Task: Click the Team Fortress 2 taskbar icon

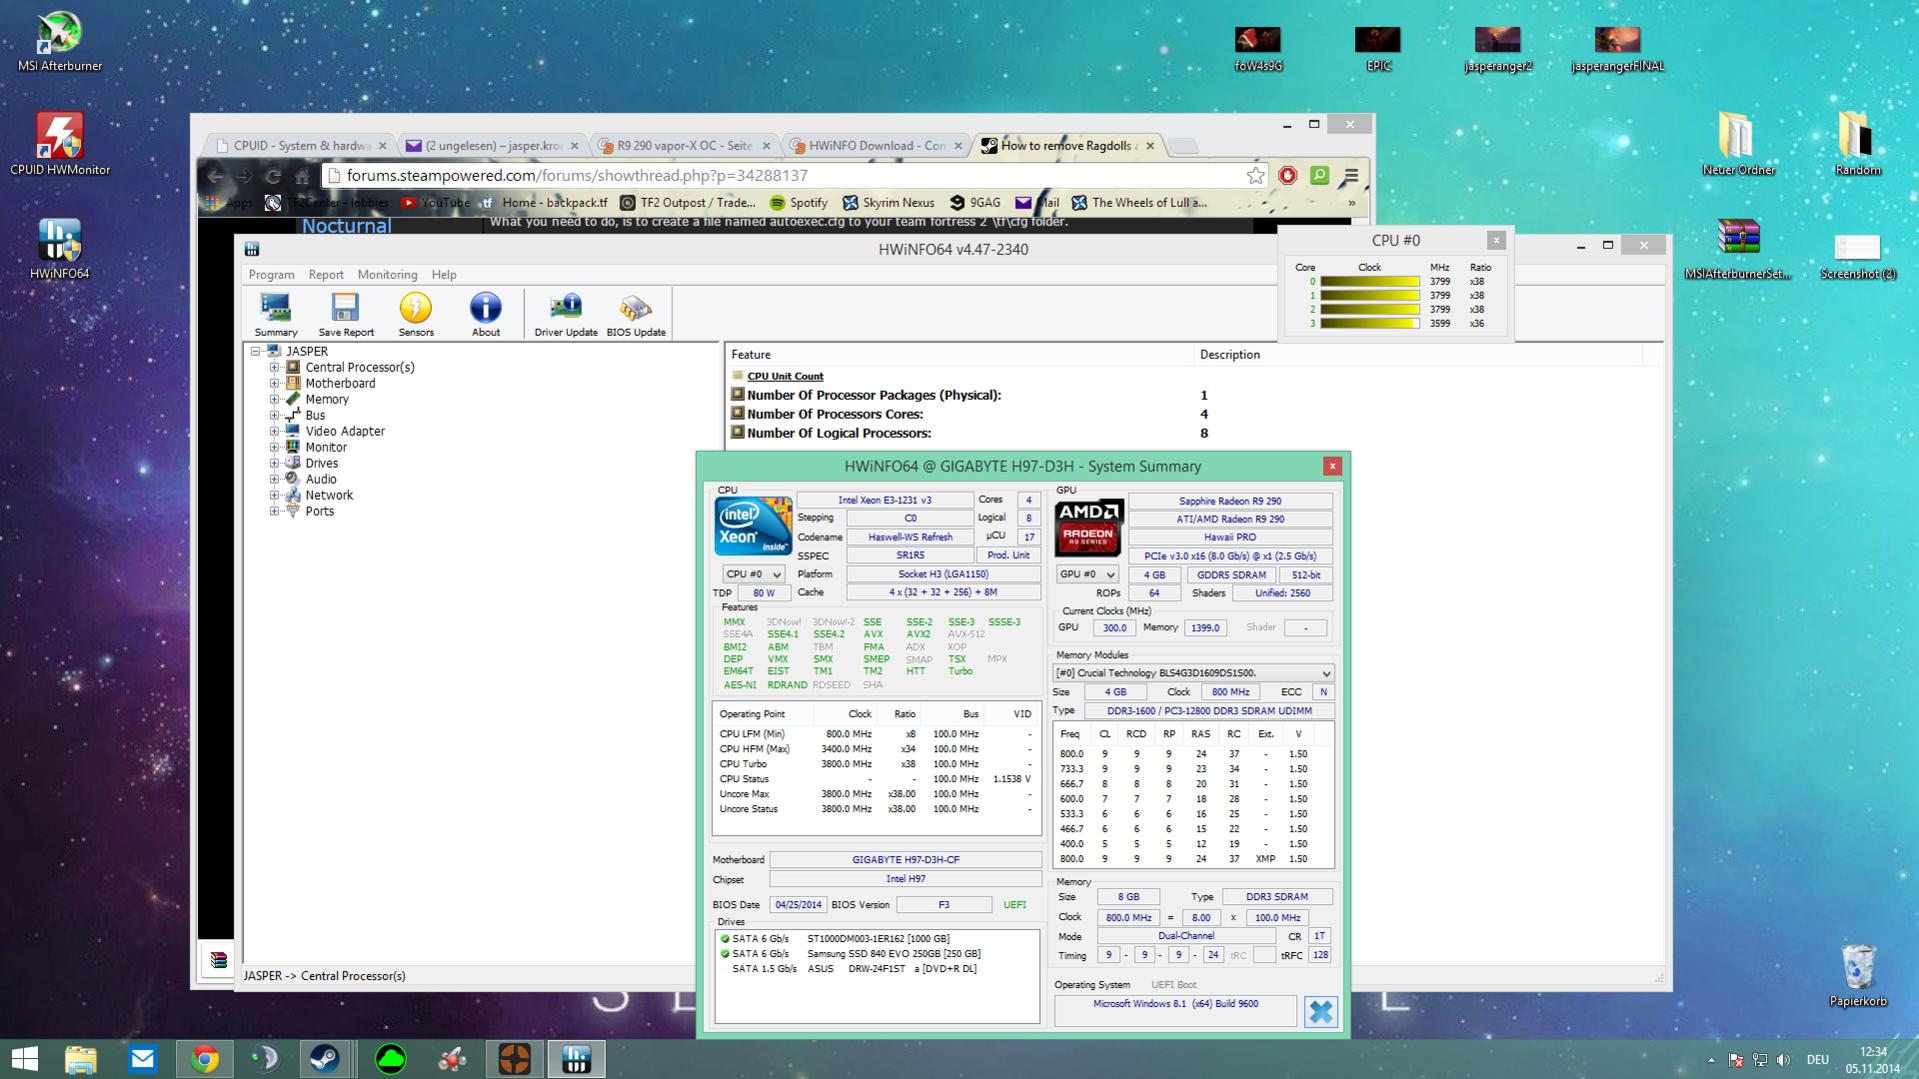Action: (515, 1059)
